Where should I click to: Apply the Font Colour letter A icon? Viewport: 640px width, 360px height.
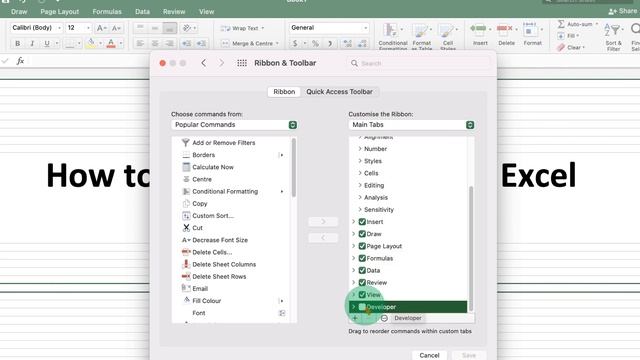(x=111, y=43)
